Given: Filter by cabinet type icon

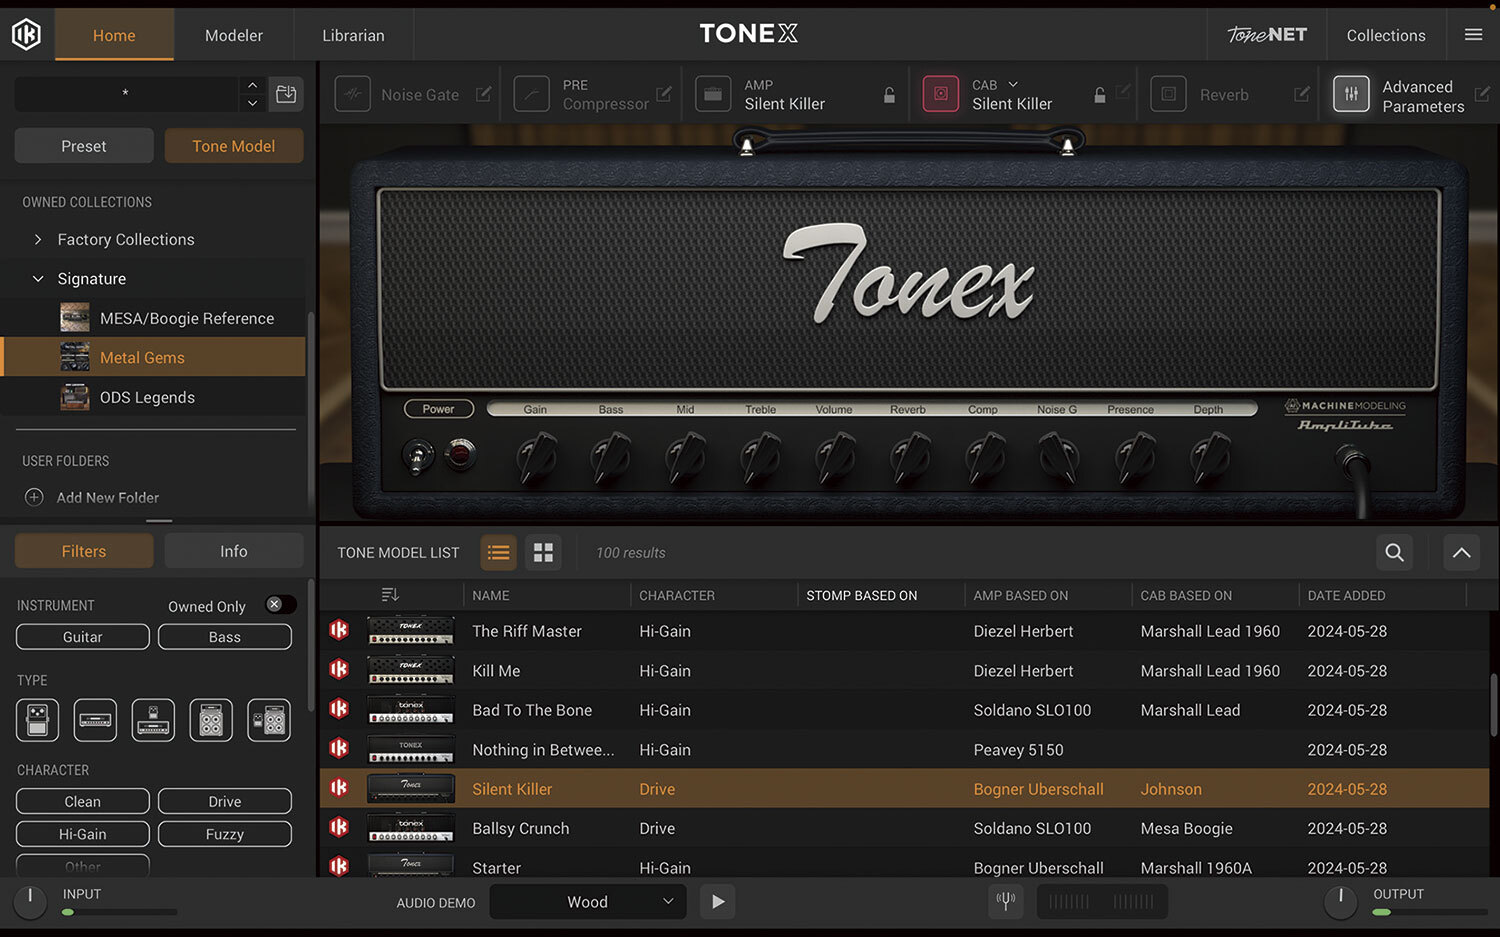Looking at the screenshot, I should [x=211, y=720].
